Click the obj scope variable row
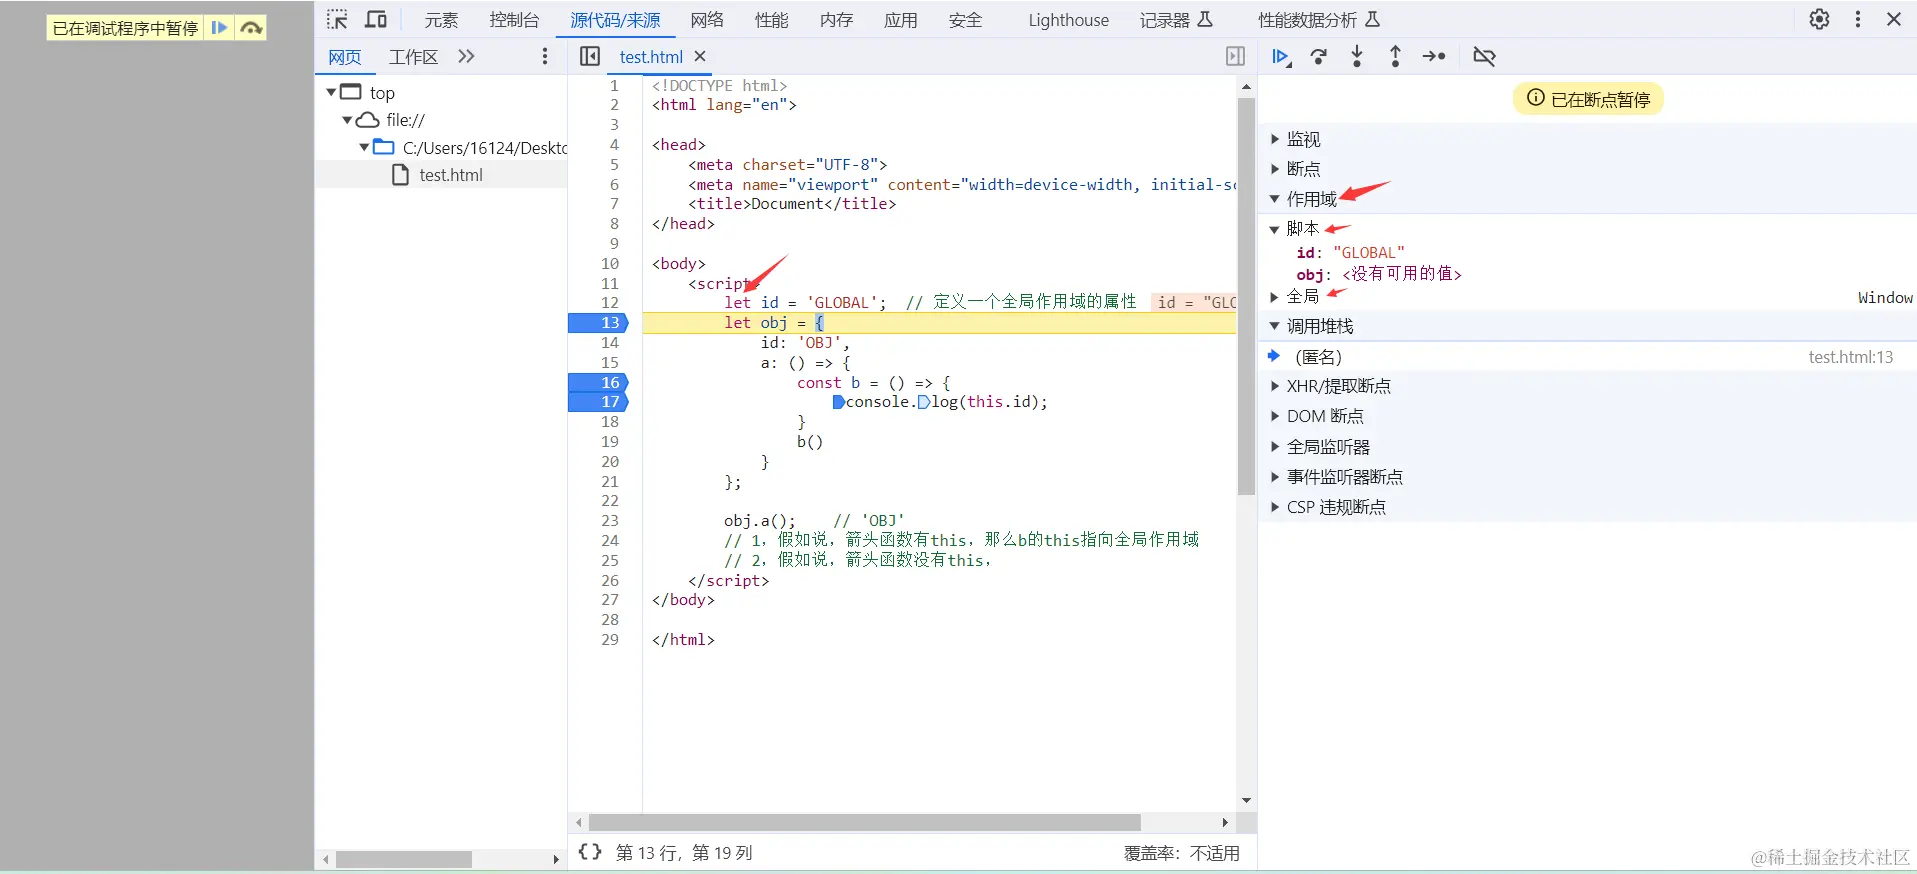1917x874 pixels. (x=1379, y=274)
